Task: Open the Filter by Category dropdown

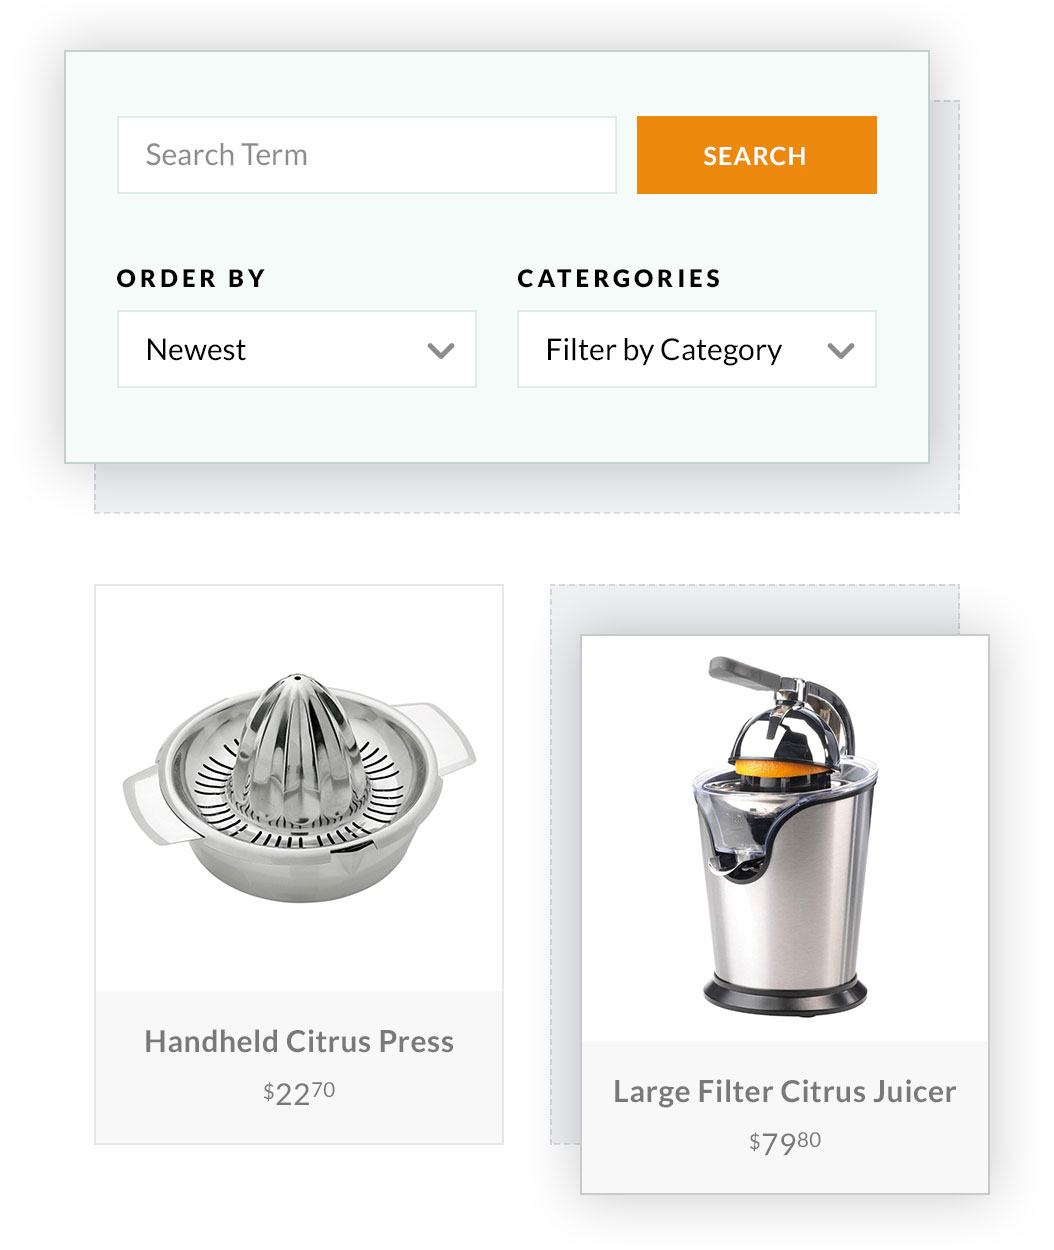Action: (x=697, y=349)
